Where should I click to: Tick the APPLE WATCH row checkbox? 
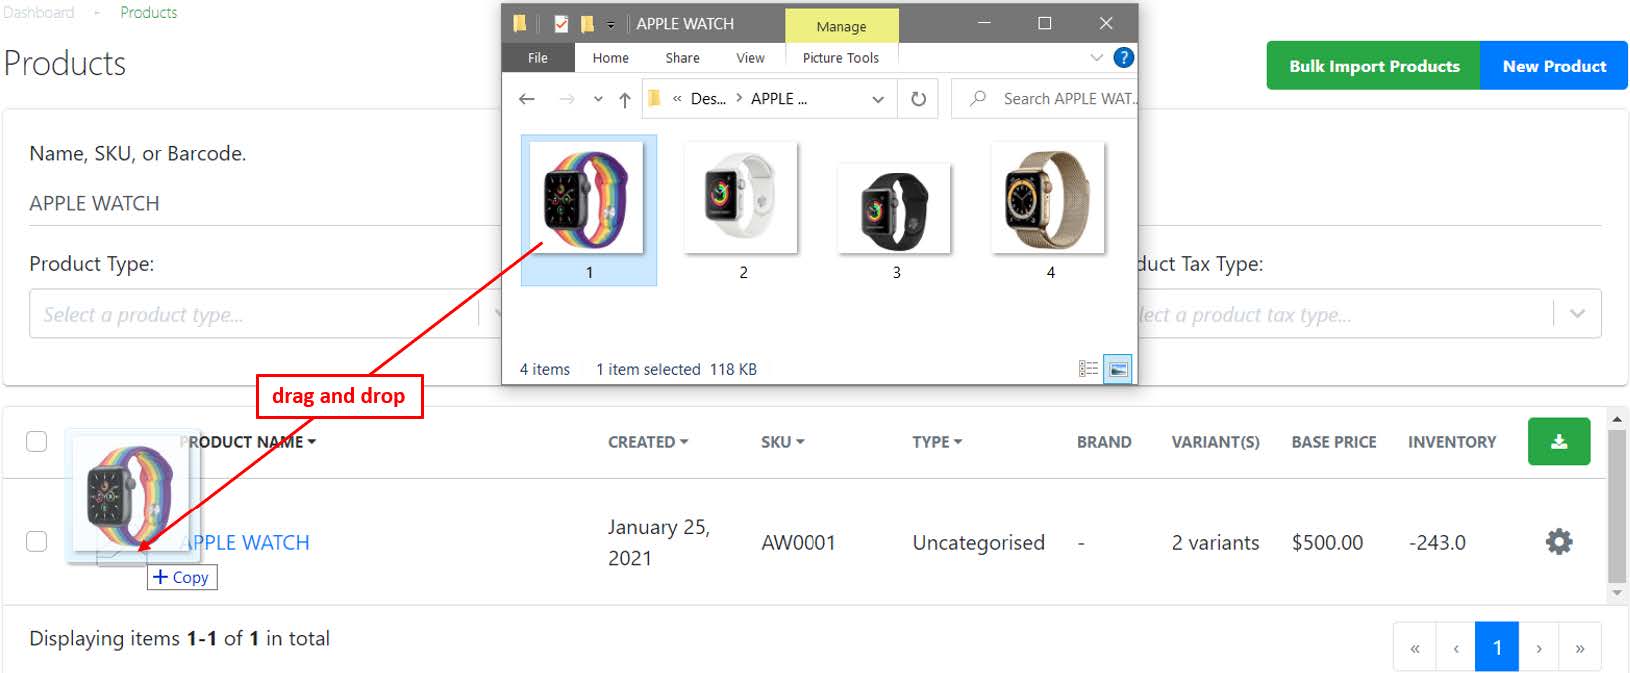coord(37,542)
